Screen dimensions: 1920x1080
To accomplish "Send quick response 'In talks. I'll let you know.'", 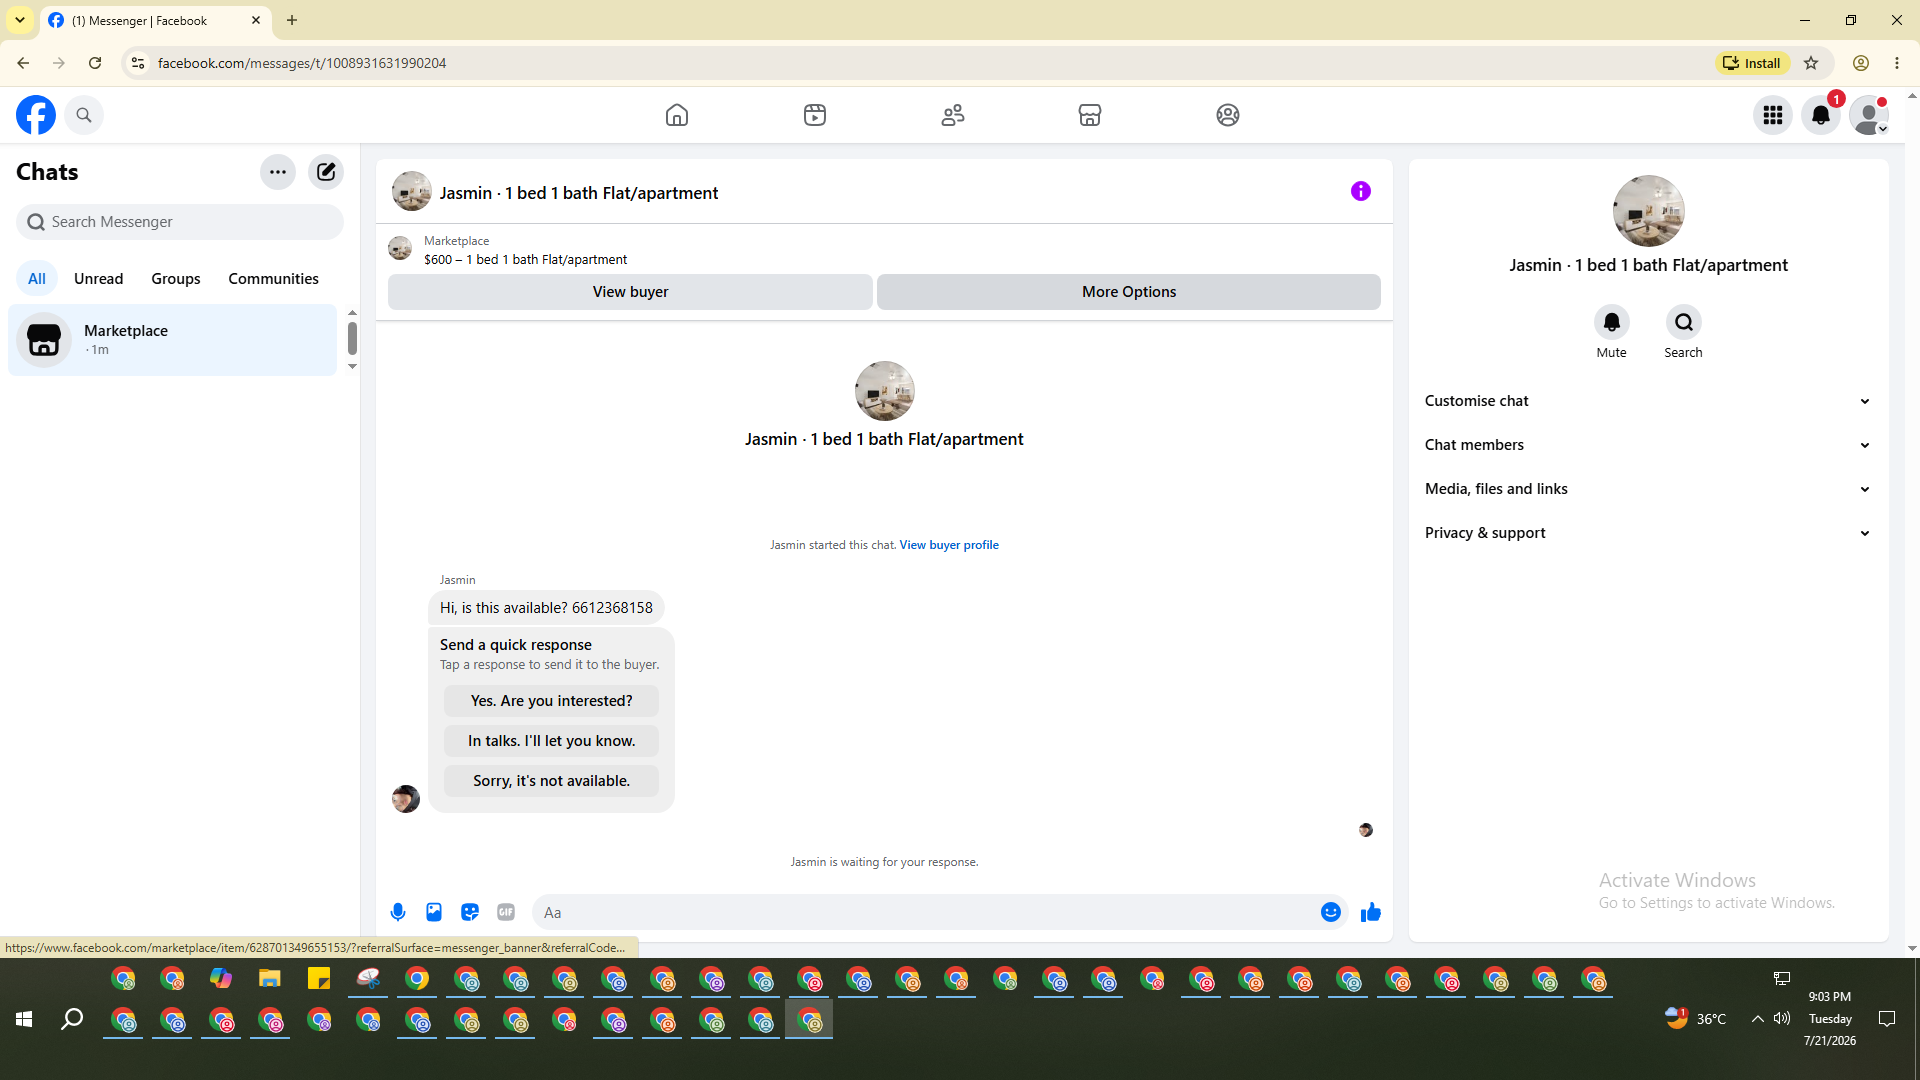I will pyautogui.click(x=552, y=741).
